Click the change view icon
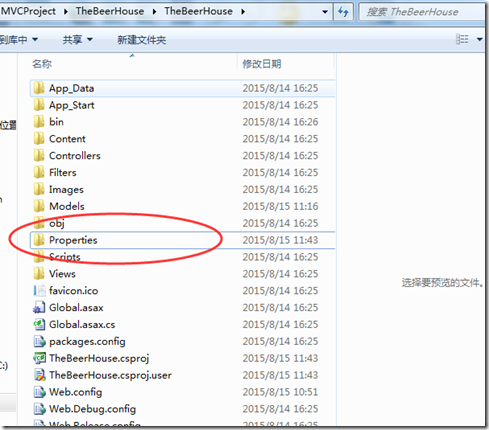The width and height of the screenshot is (489, 430). tap(462, 39)
